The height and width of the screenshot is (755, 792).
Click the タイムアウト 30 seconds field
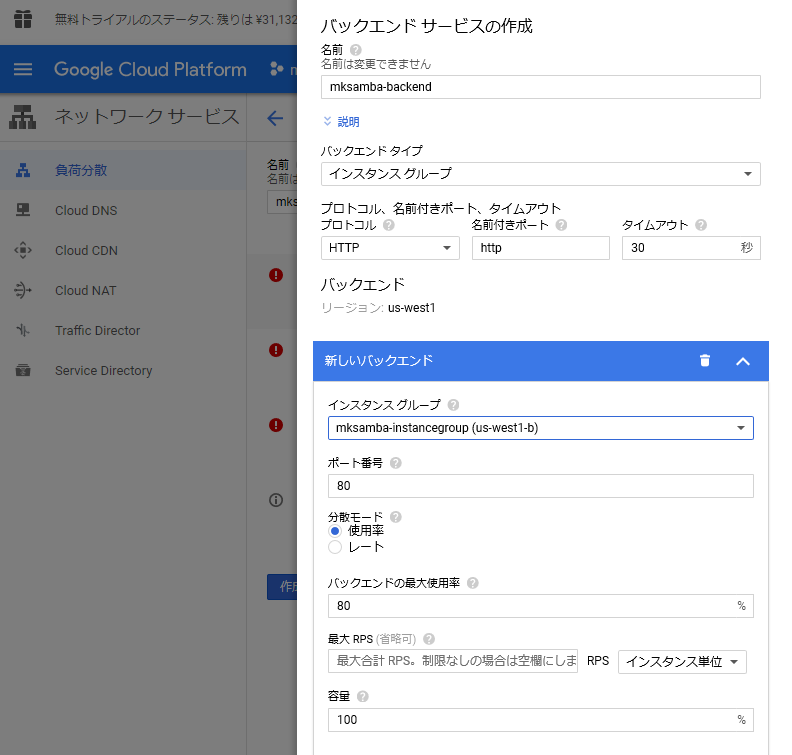(x=691, y=248)
